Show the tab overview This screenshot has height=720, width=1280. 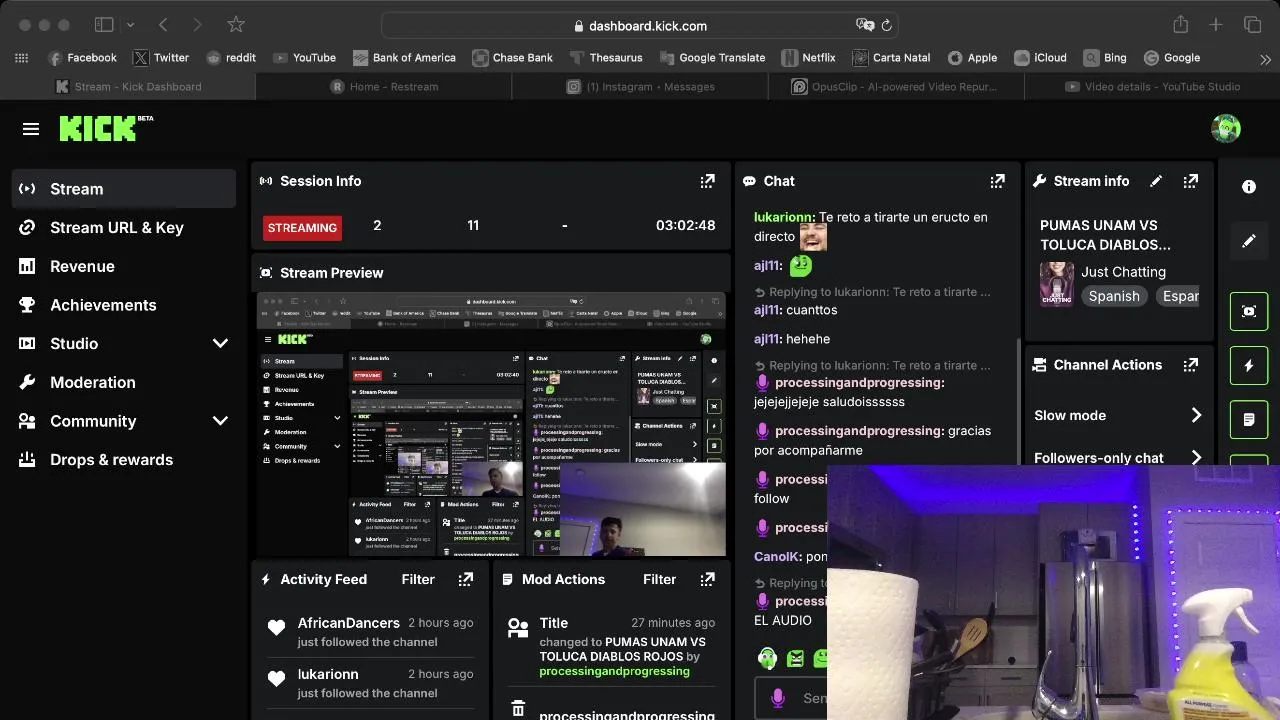pos(1252,25)
